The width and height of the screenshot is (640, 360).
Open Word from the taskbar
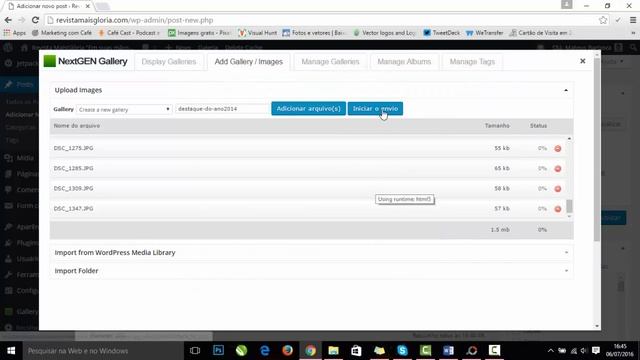[x=448, y=351]
